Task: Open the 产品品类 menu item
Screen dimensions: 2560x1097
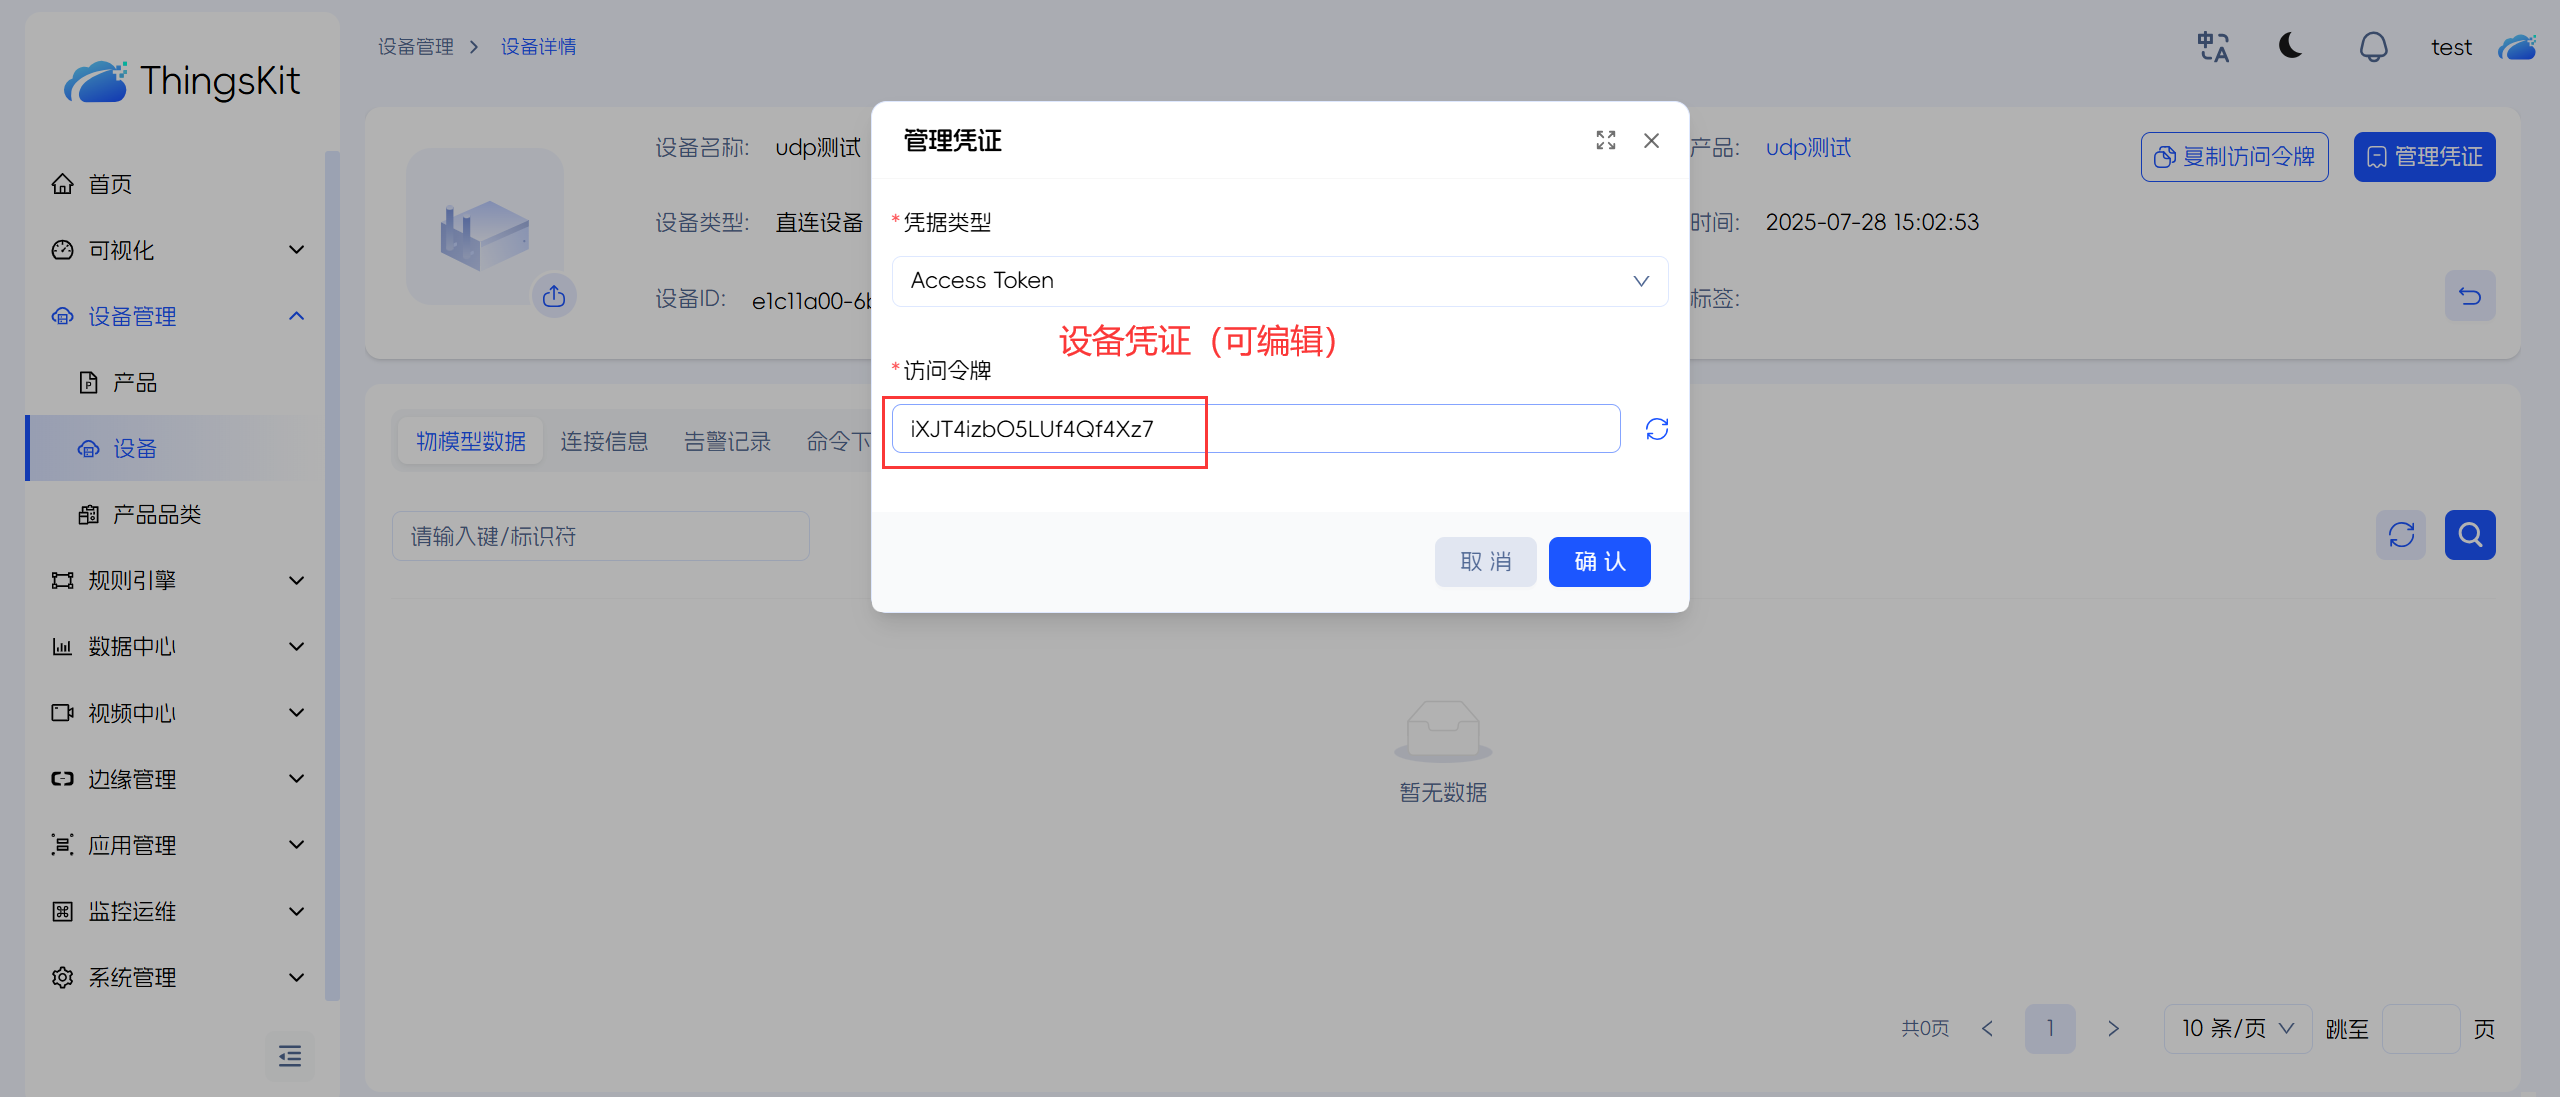Action: tap(157, 514)
